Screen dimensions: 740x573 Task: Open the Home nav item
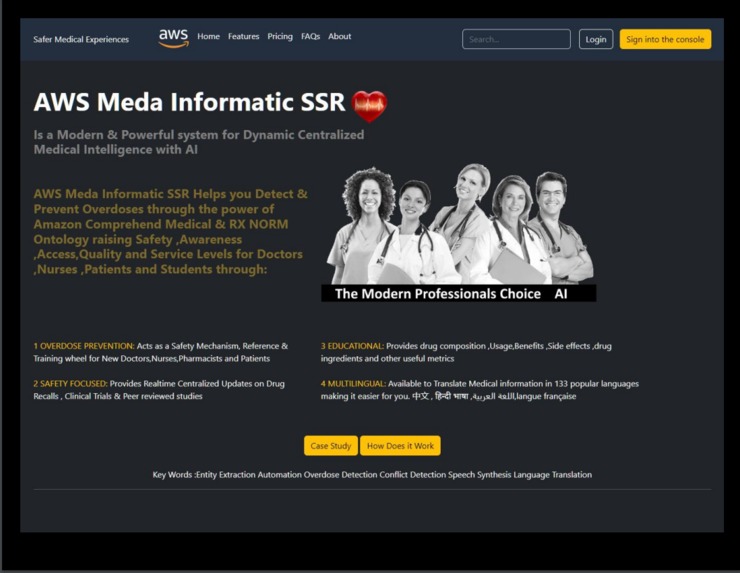click(209, 36)
